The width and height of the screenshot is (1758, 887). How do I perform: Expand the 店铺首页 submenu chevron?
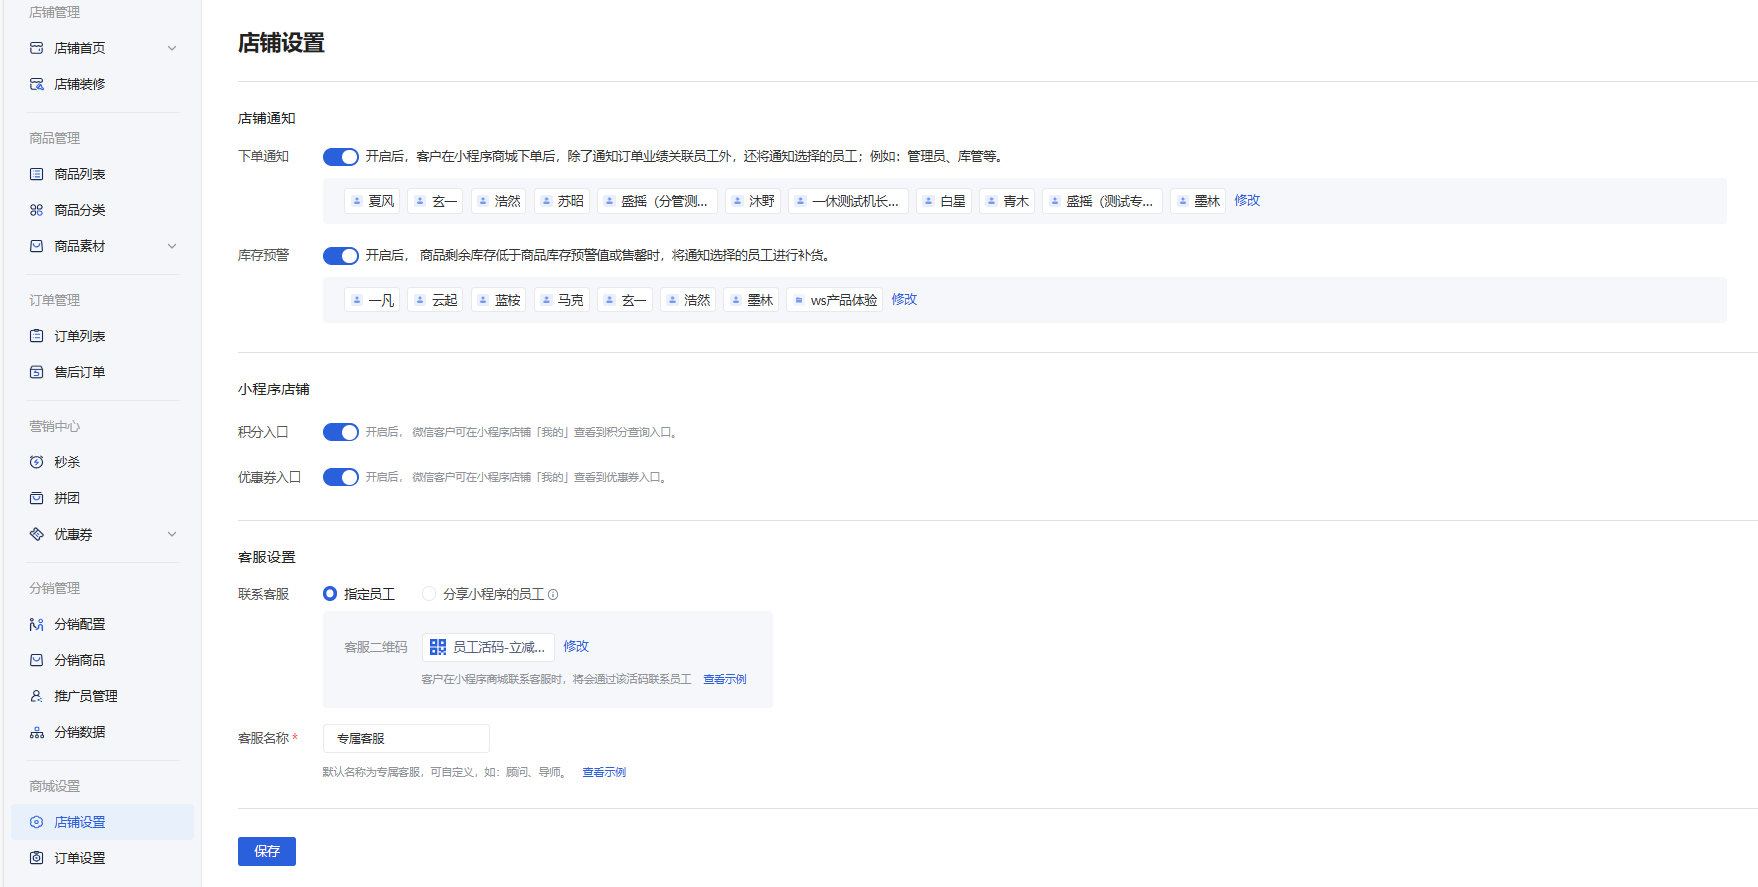point(172,48)
